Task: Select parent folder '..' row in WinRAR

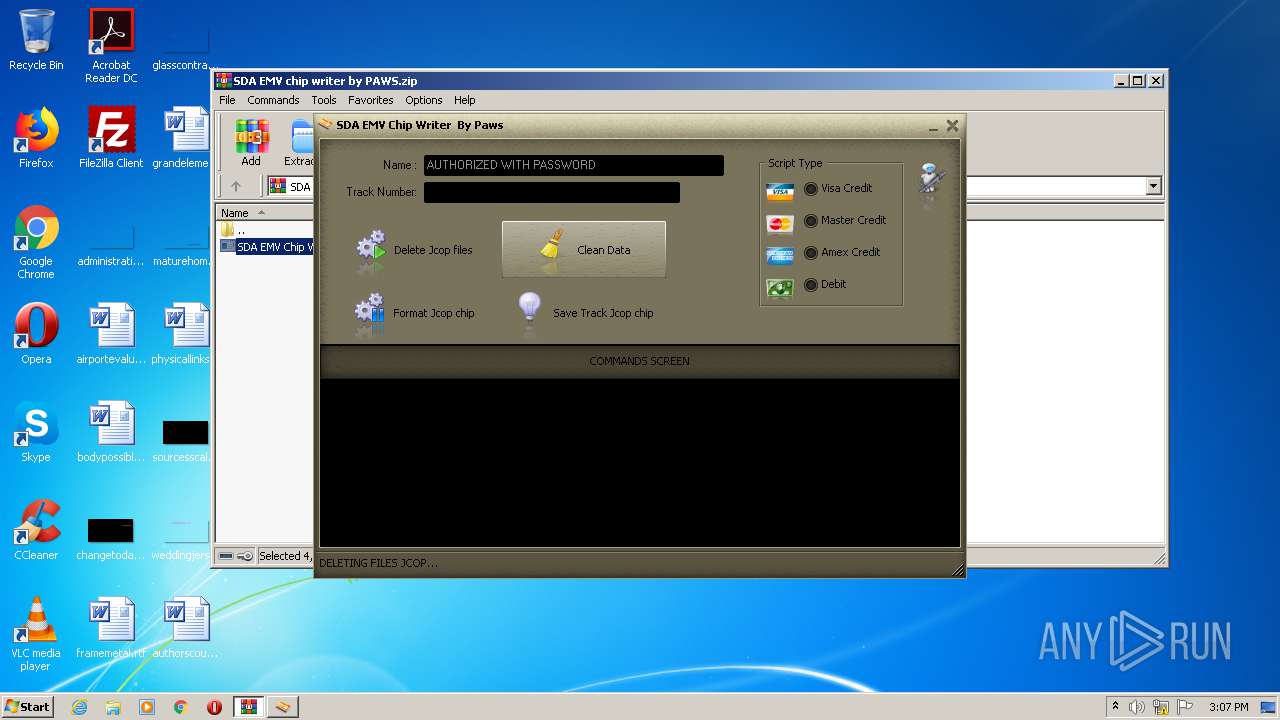Action: click(x=266, y=230)
